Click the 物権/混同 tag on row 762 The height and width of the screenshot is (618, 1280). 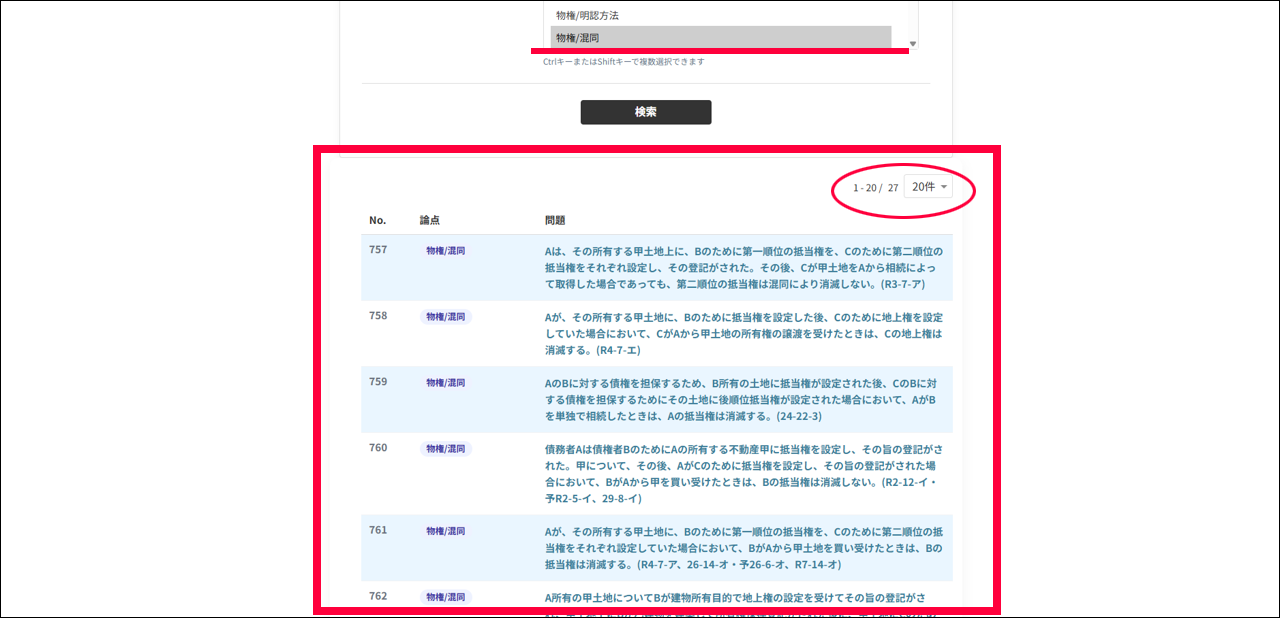point(445,597)
